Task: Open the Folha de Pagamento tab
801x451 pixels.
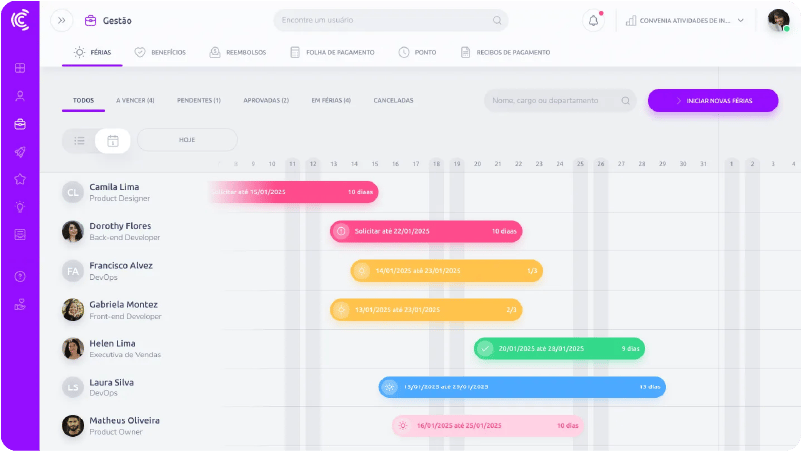Action: coord(332,52)
